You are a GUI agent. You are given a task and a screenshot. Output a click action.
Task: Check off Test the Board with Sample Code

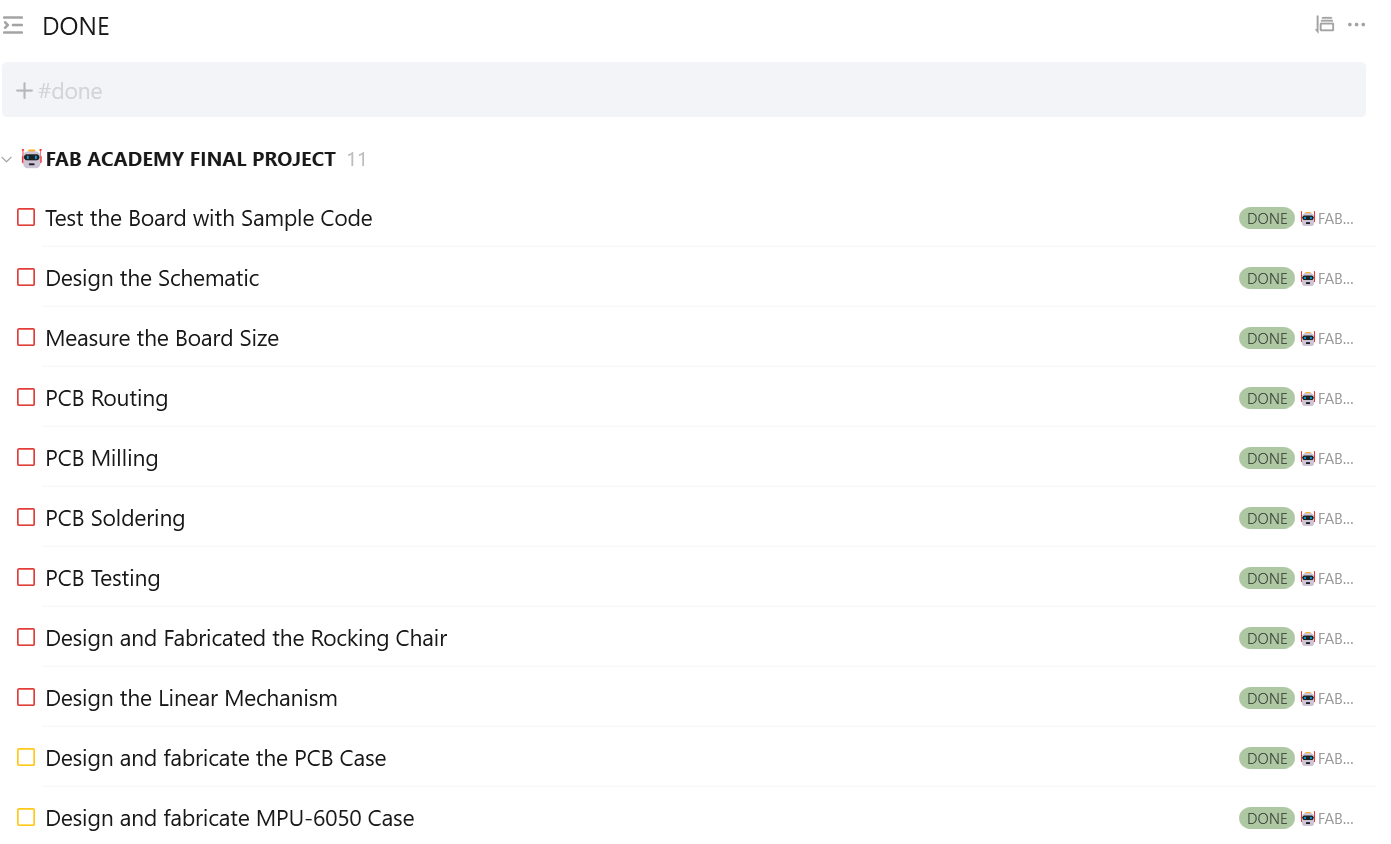(26, 218)
